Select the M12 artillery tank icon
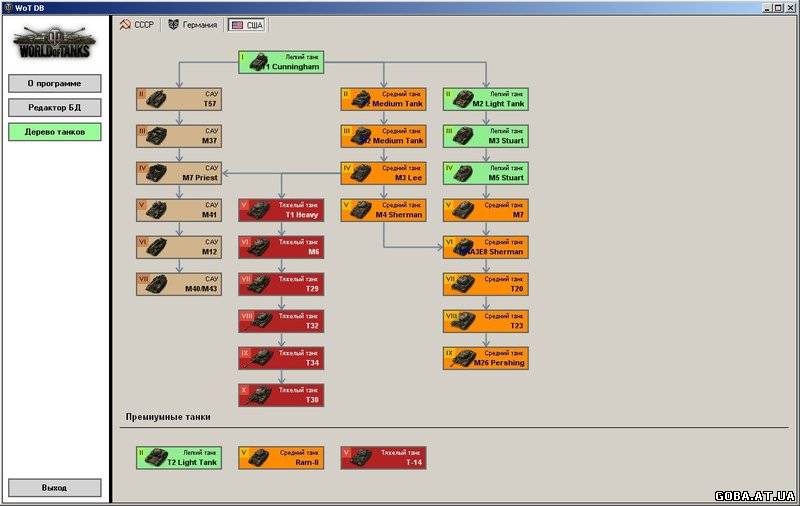Viewport: 800px width, 506px height. [156, 247]
